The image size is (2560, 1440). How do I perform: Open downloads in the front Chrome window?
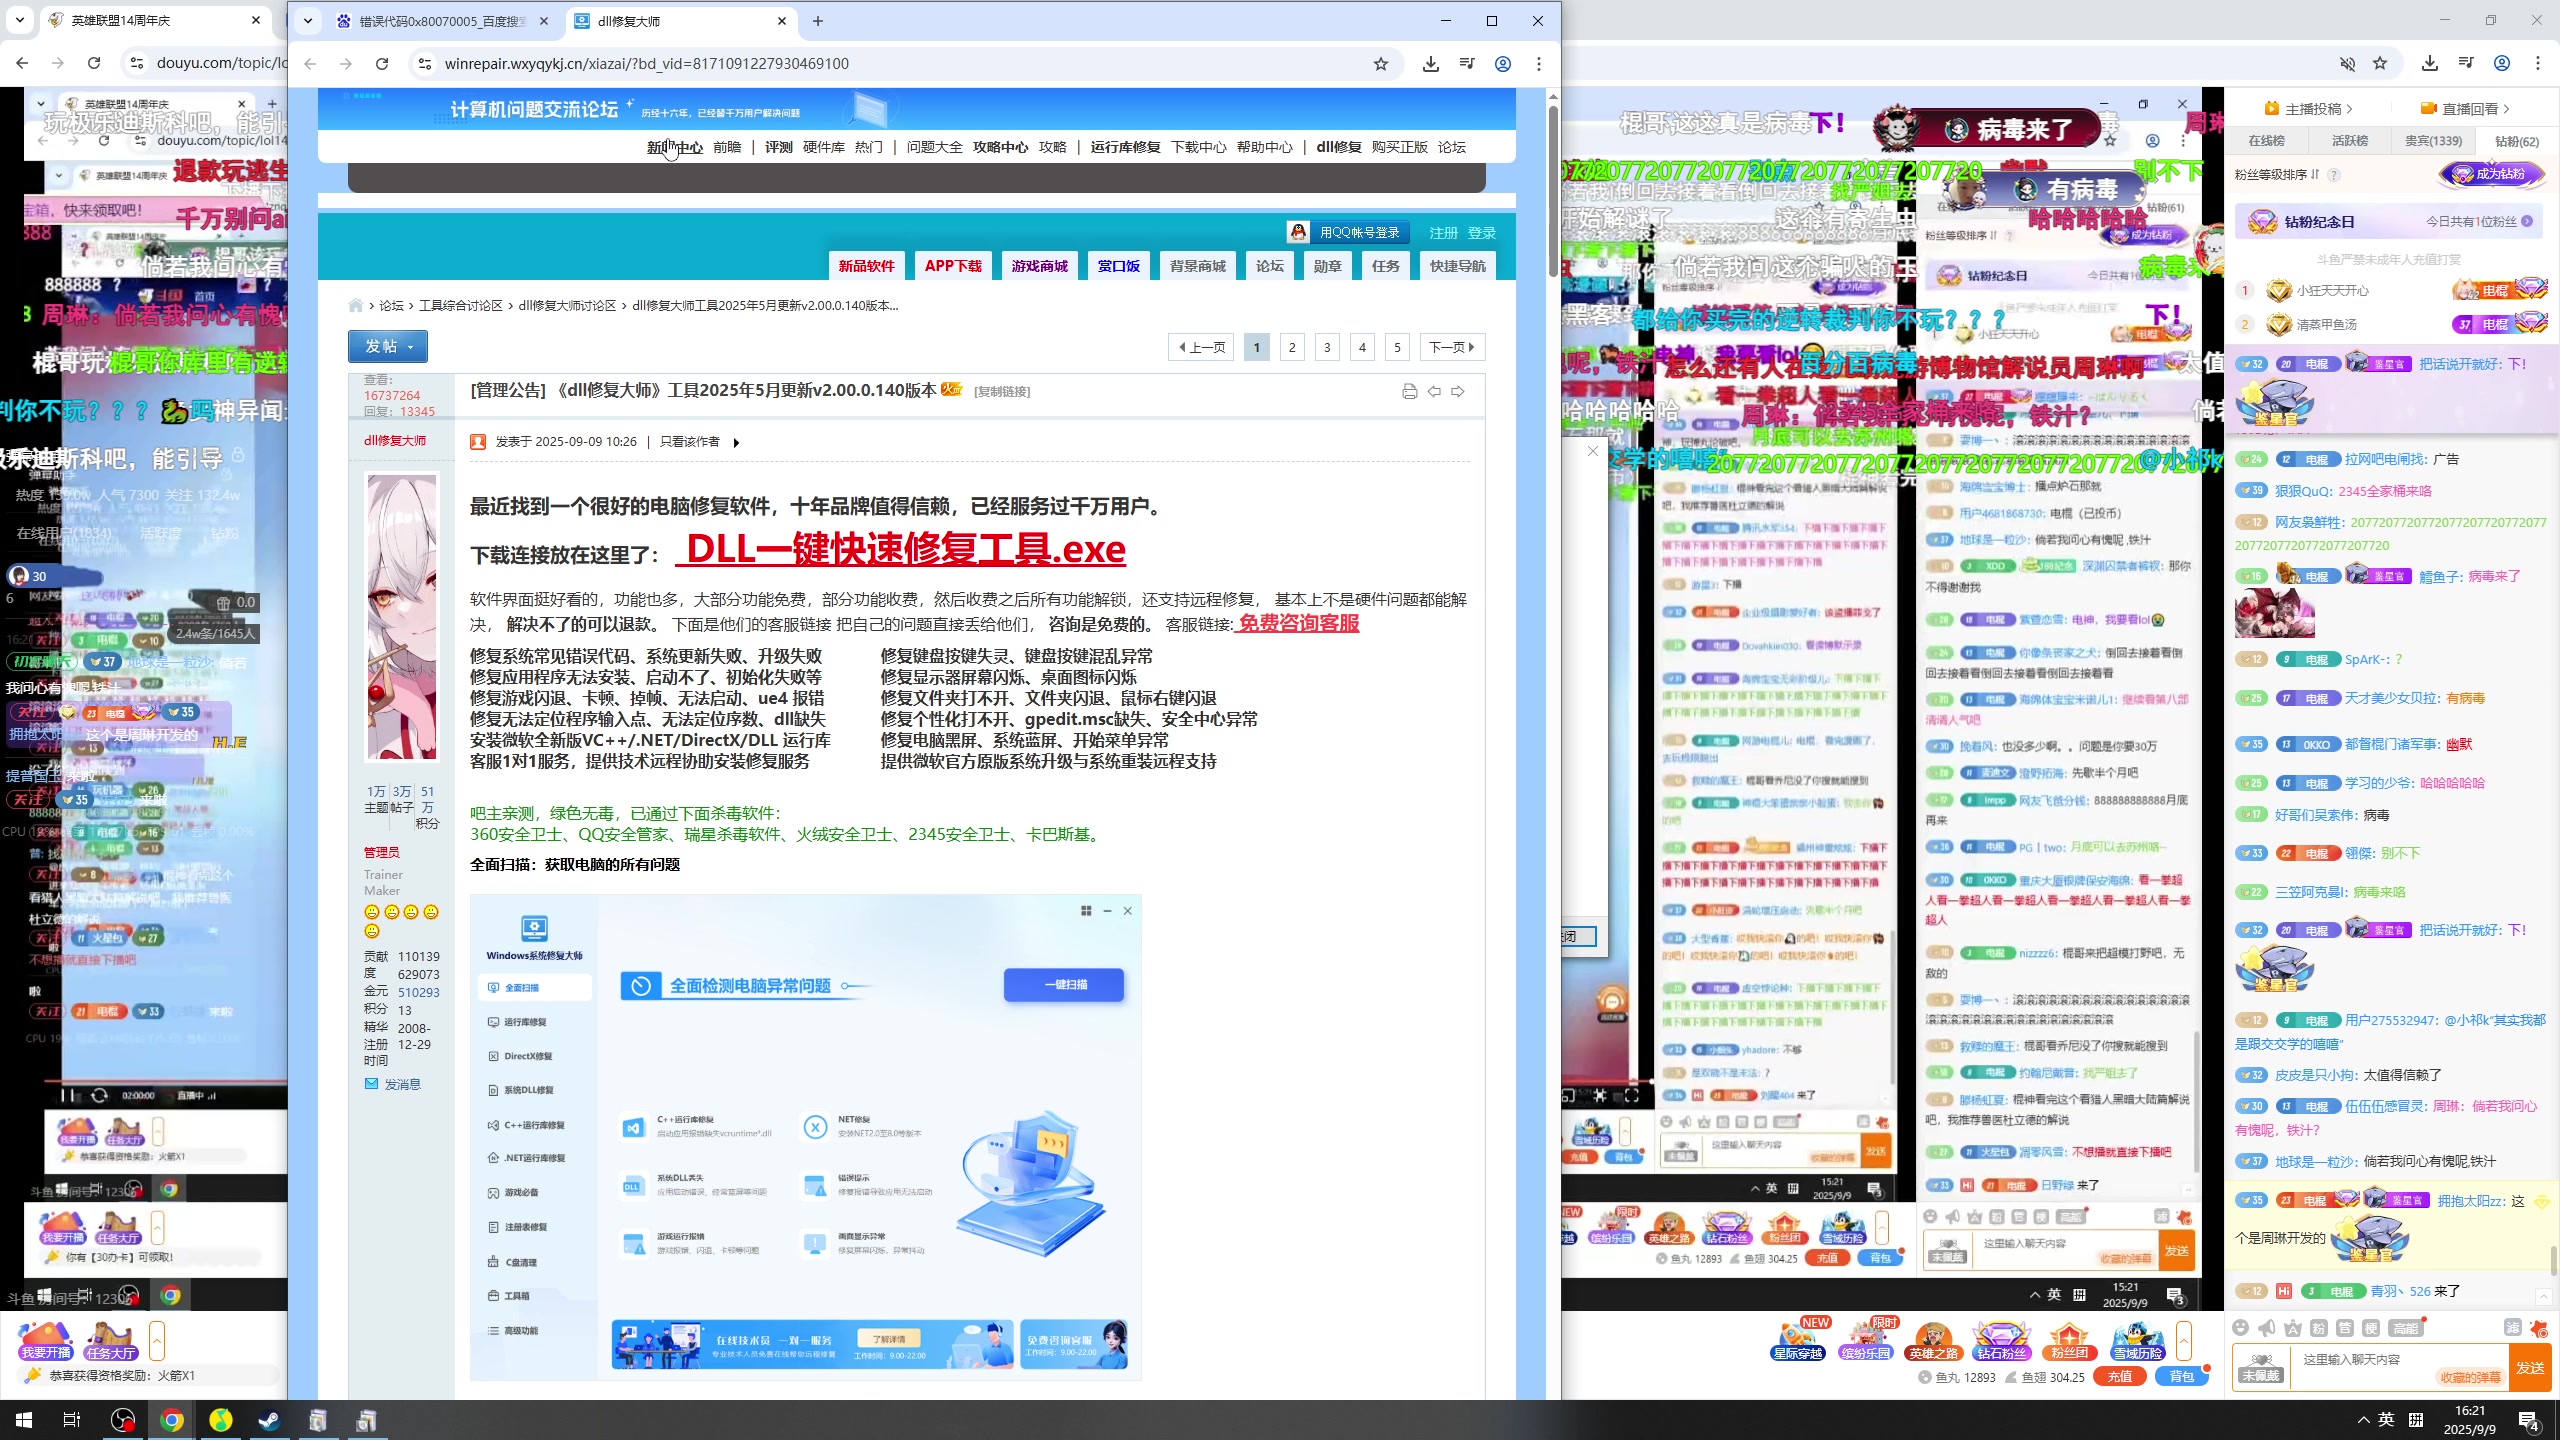1431,64
